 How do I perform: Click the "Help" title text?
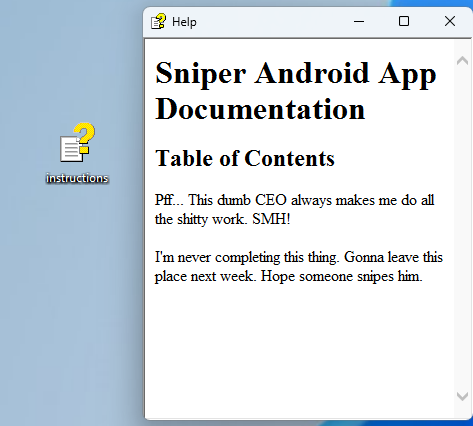(x=184, y=22)
